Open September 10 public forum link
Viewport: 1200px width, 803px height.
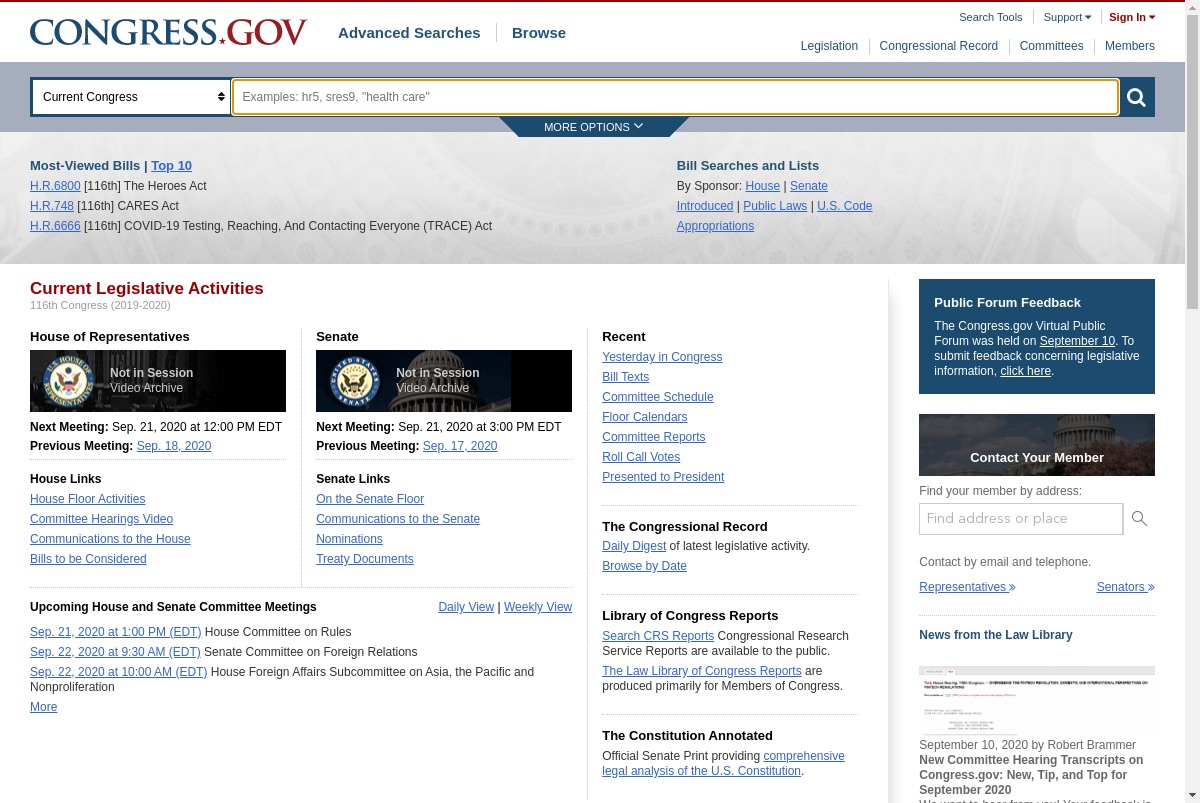[x=1077, y=341]
